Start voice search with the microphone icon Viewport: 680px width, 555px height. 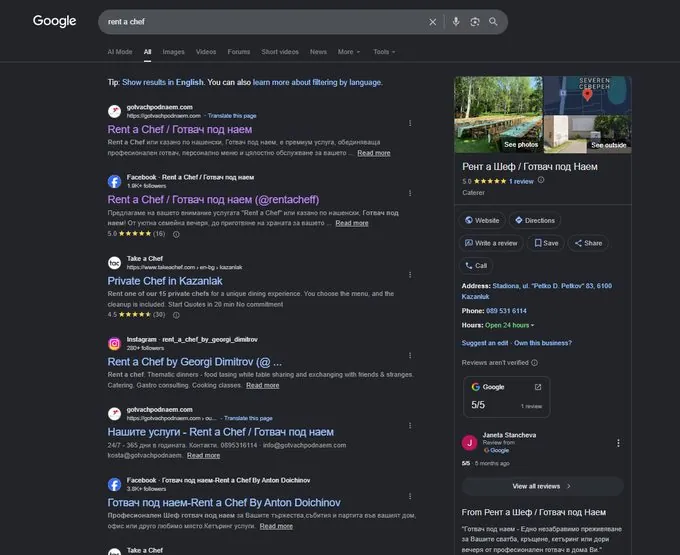456,22
